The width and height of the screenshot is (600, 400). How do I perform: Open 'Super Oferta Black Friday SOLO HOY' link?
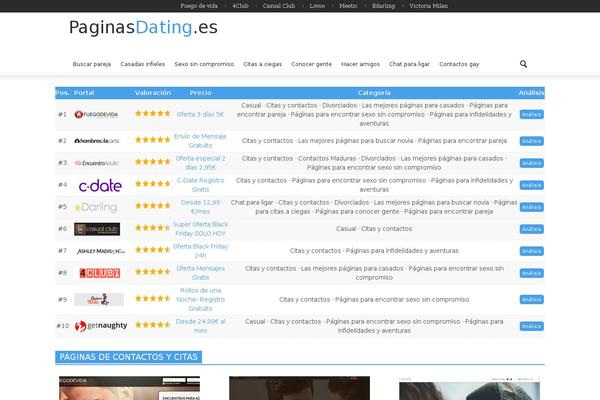tap(200, 229)
